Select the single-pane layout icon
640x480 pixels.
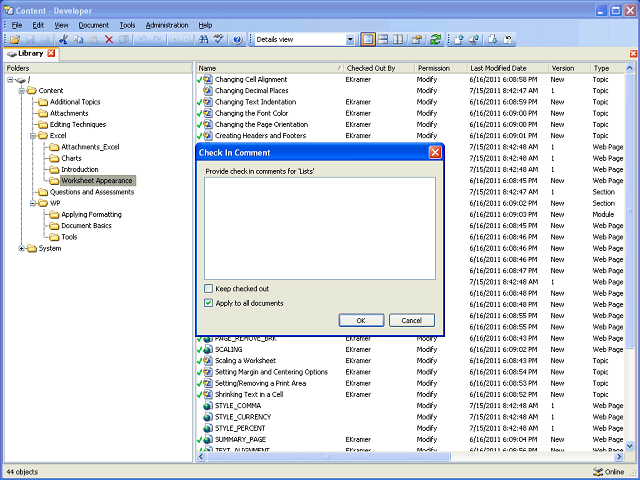[368, 40]
